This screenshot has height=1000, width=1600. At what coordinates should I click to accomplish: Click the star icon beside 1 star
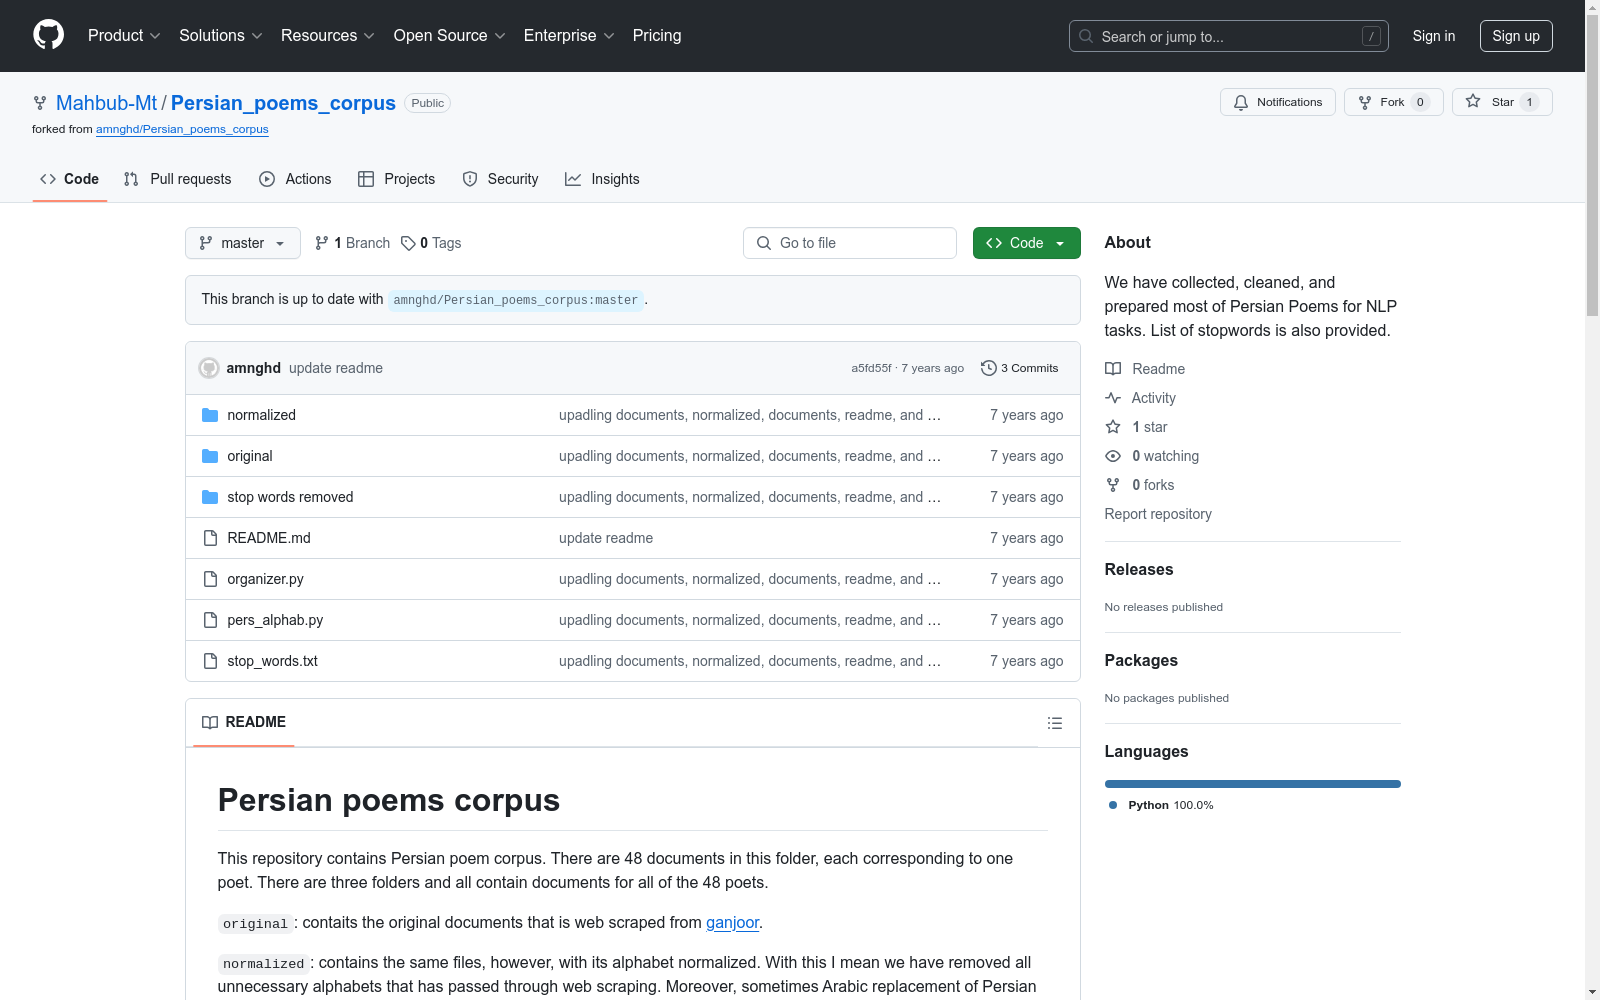click(1113, 427)
